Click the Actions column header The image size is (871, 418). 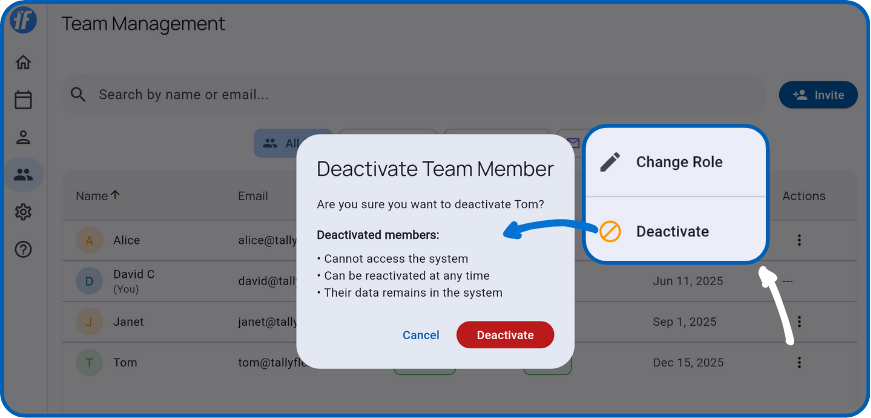pos(804,196)
